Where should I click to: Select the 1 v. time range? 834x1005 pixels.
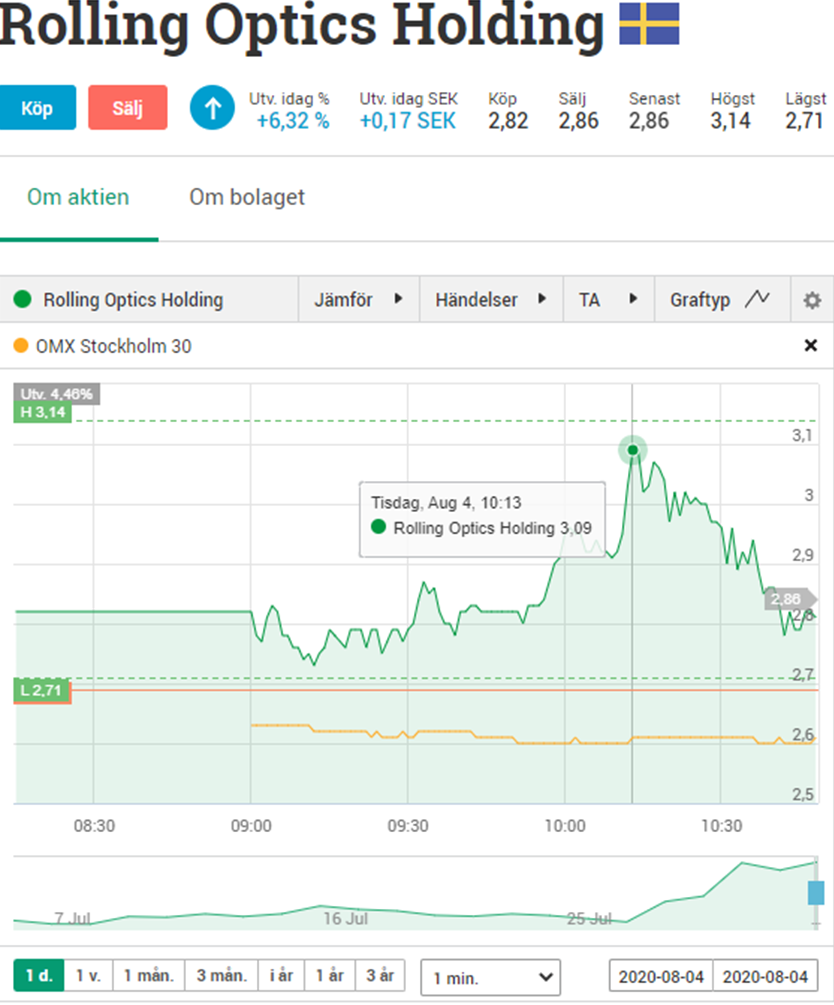pos(88,976)
